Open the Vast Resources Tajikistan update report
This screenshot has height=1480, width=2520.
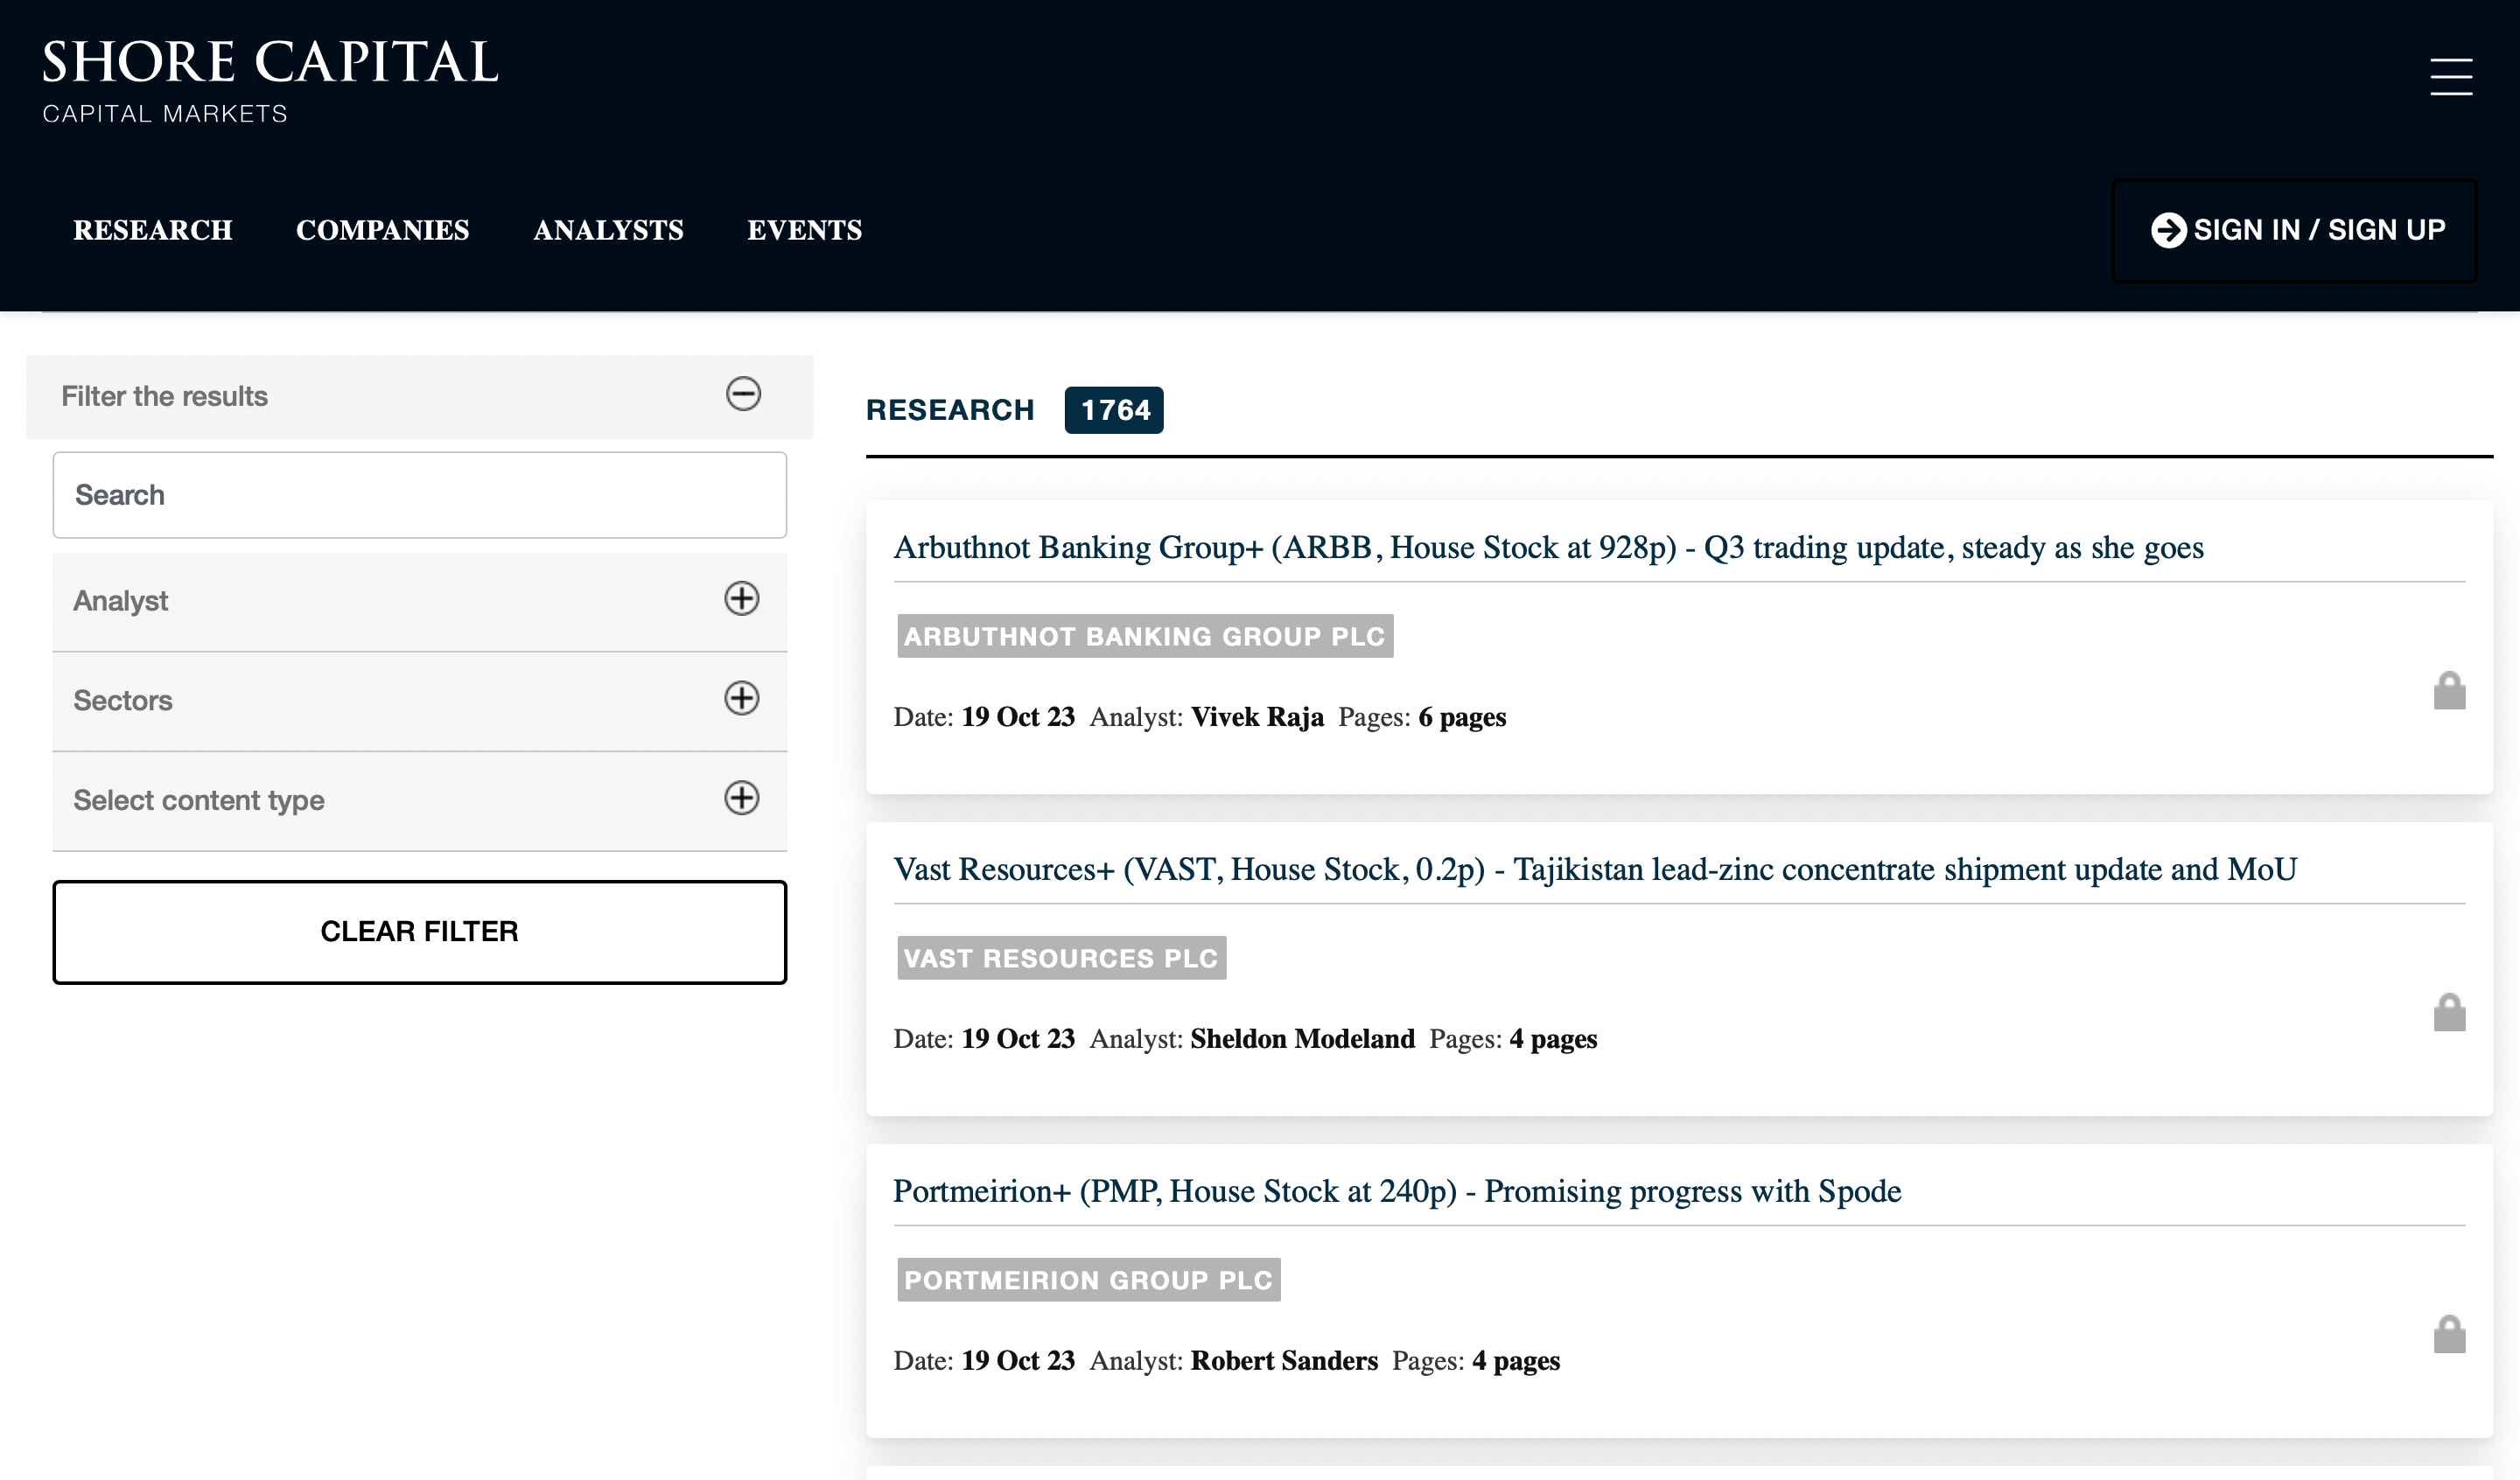1594,870
